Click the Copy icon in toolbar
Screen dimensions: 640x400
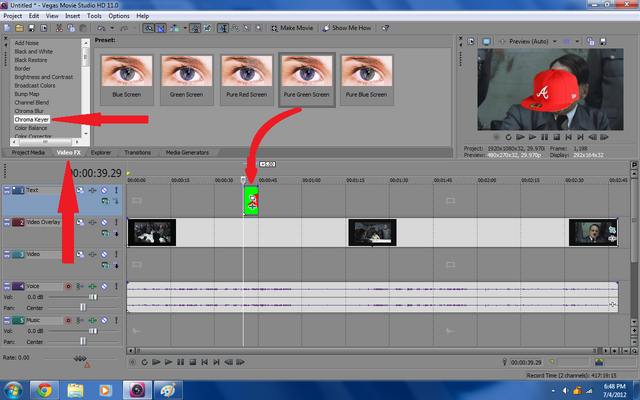71,28
